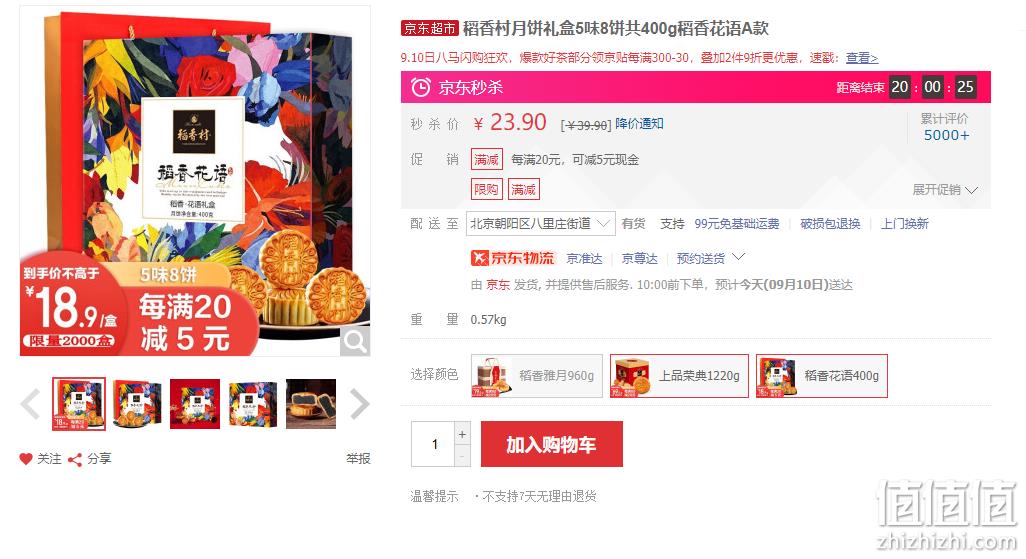The width and height of the screenshot is (1026, 559).
Task: Show previous thumbnails with left arrow
Action: pyautogui.click(x=30, y=404)
